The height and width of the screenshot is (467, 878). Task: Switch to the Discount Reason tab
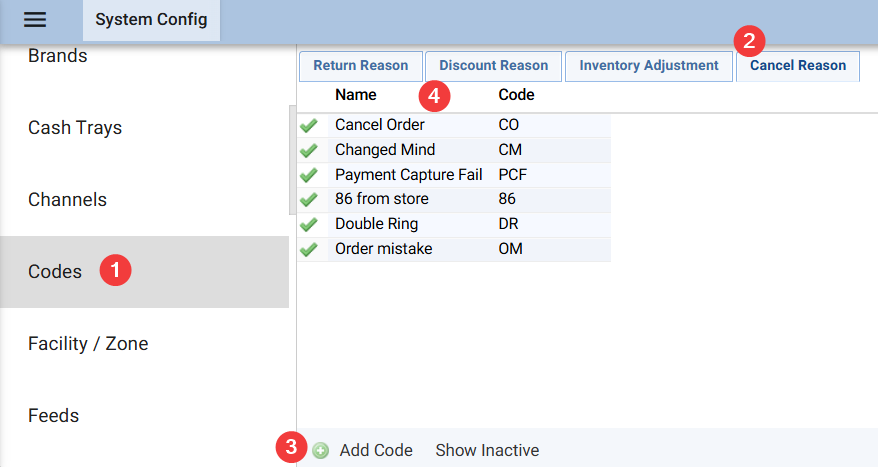tap(493, 66)
